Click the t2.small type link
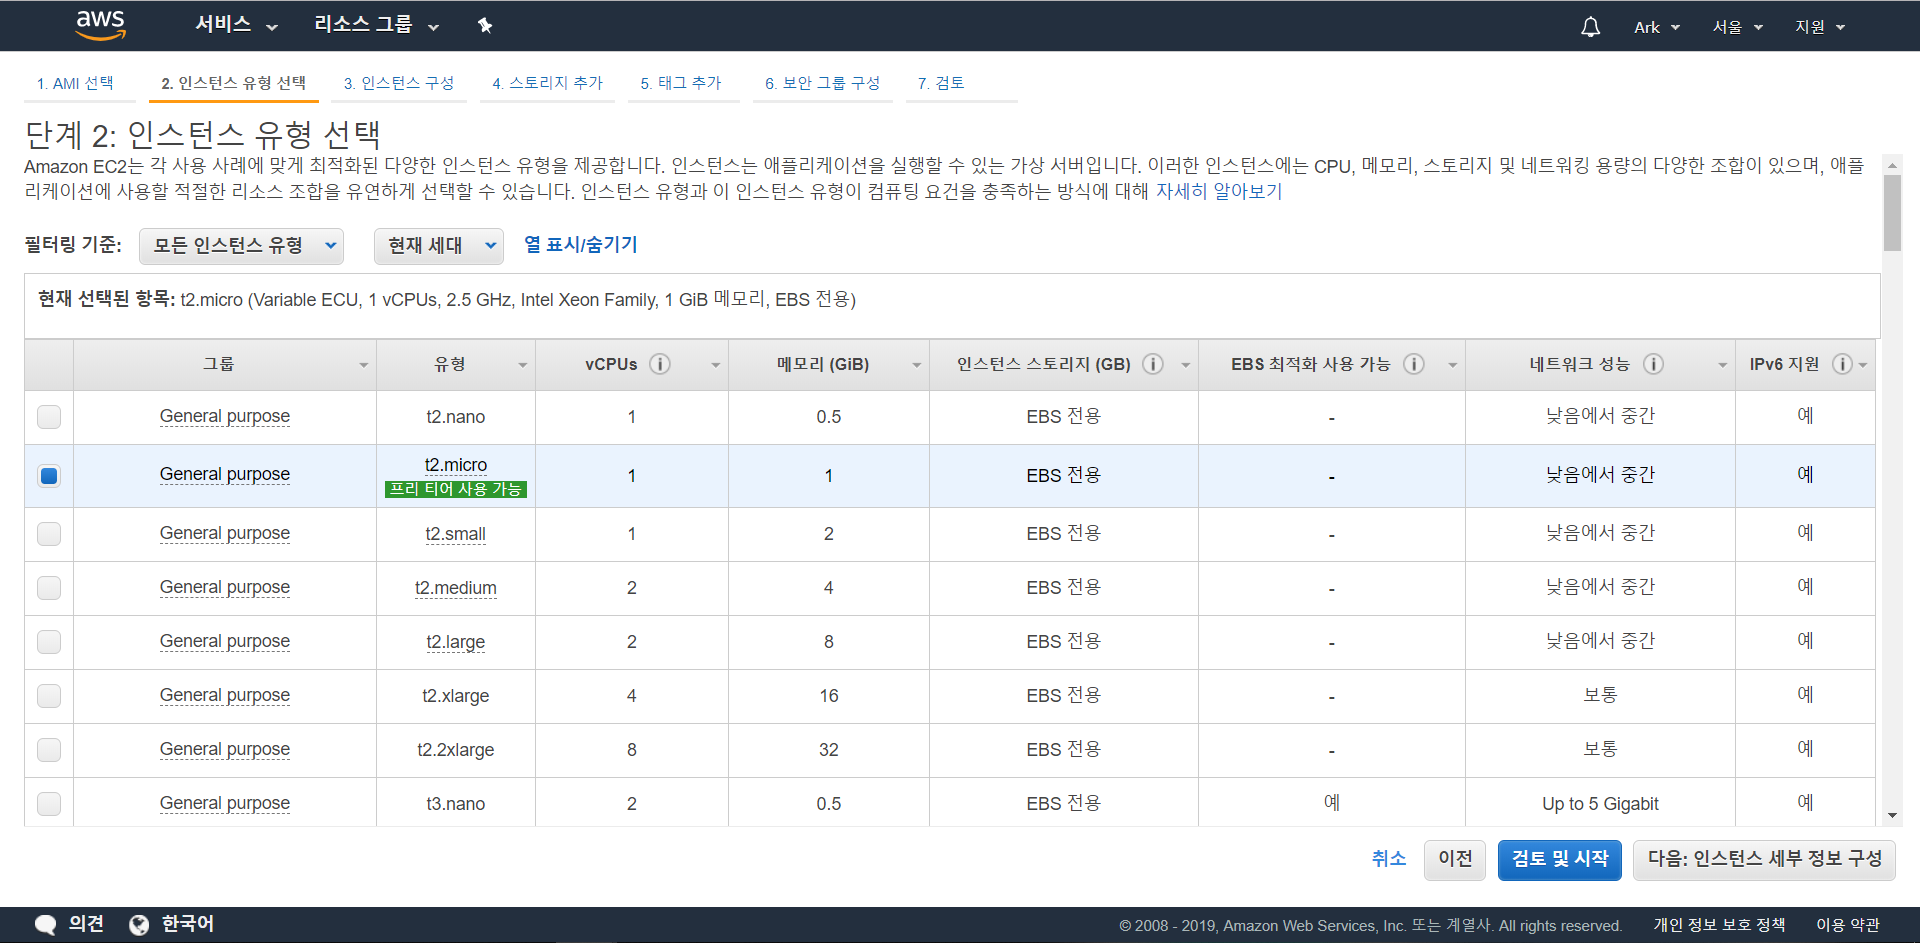 (456, 534)
